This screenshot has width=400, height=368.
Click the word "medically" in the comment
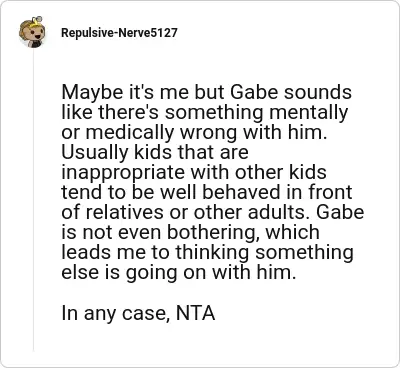pyautogui.click(x=130, y=133)
